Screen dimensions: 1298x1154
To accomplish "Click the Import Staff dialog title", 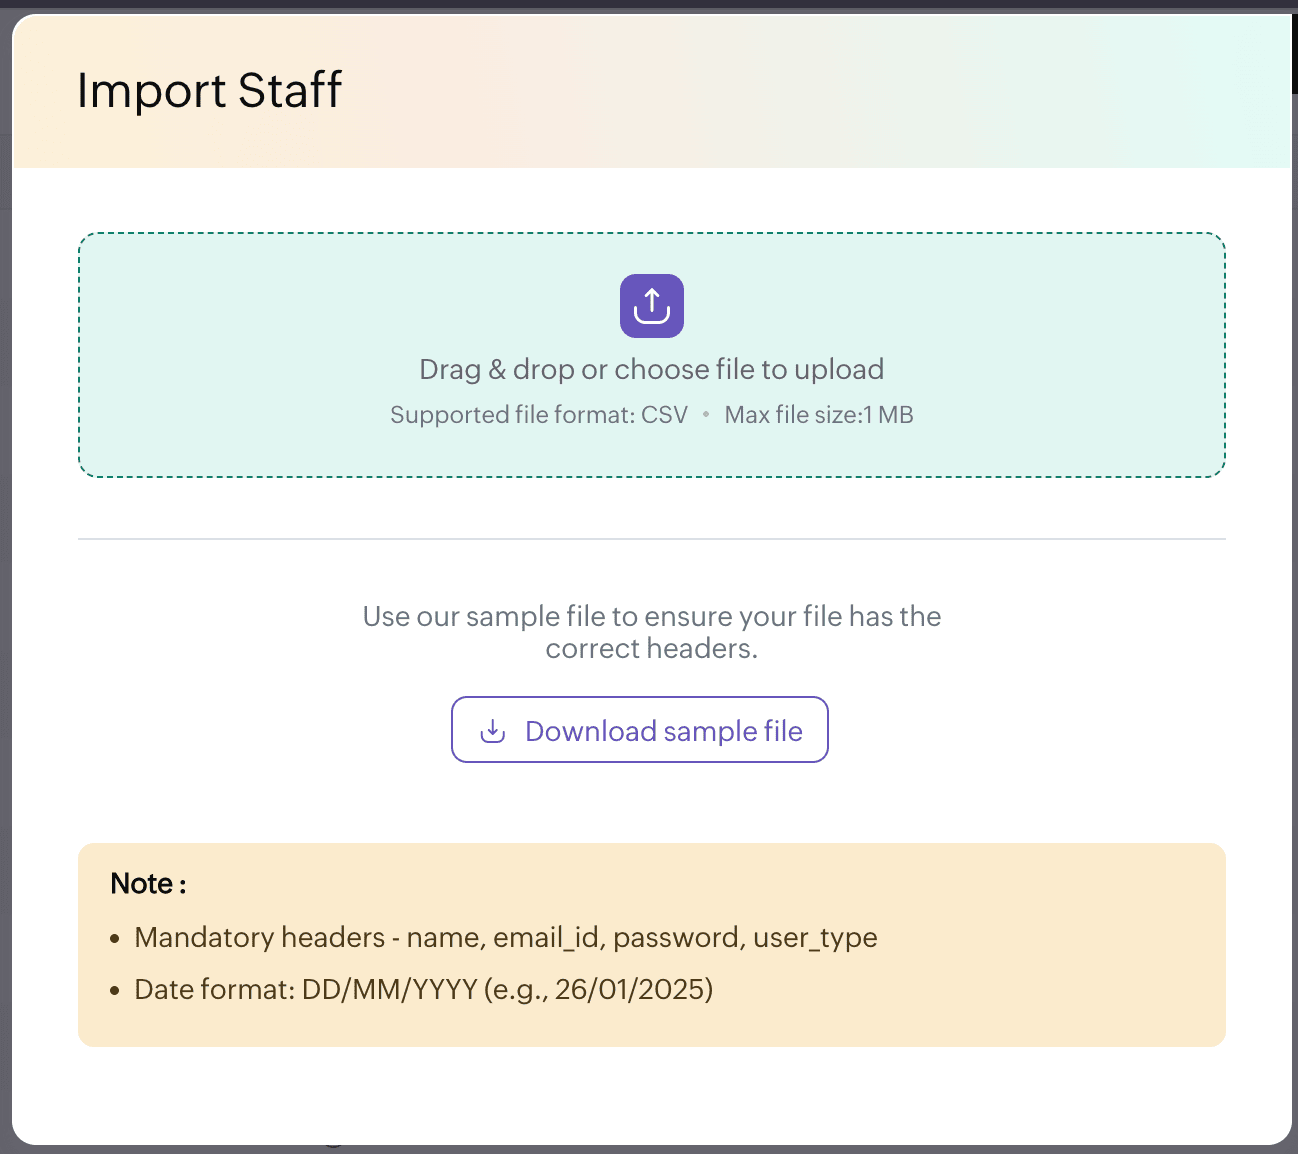I will point(210,90).
